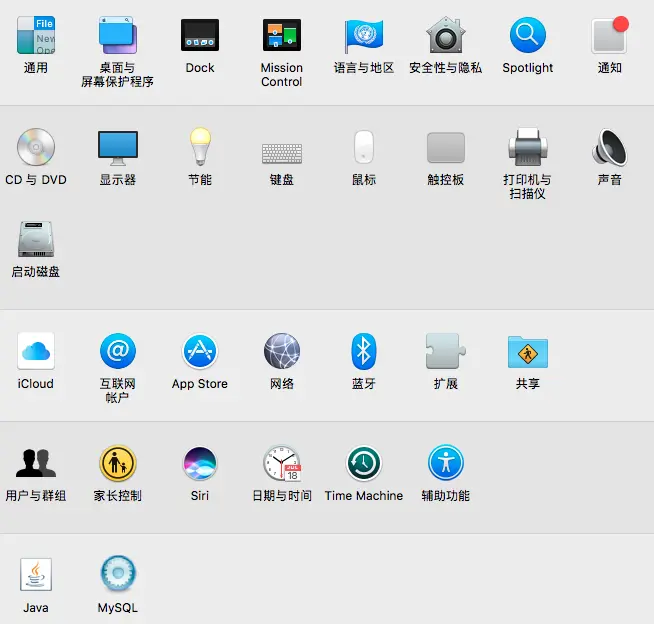Viewport: 654px width, 624px height.
Task: Open the MySQL preference pane icon
Action: point(118,574)
